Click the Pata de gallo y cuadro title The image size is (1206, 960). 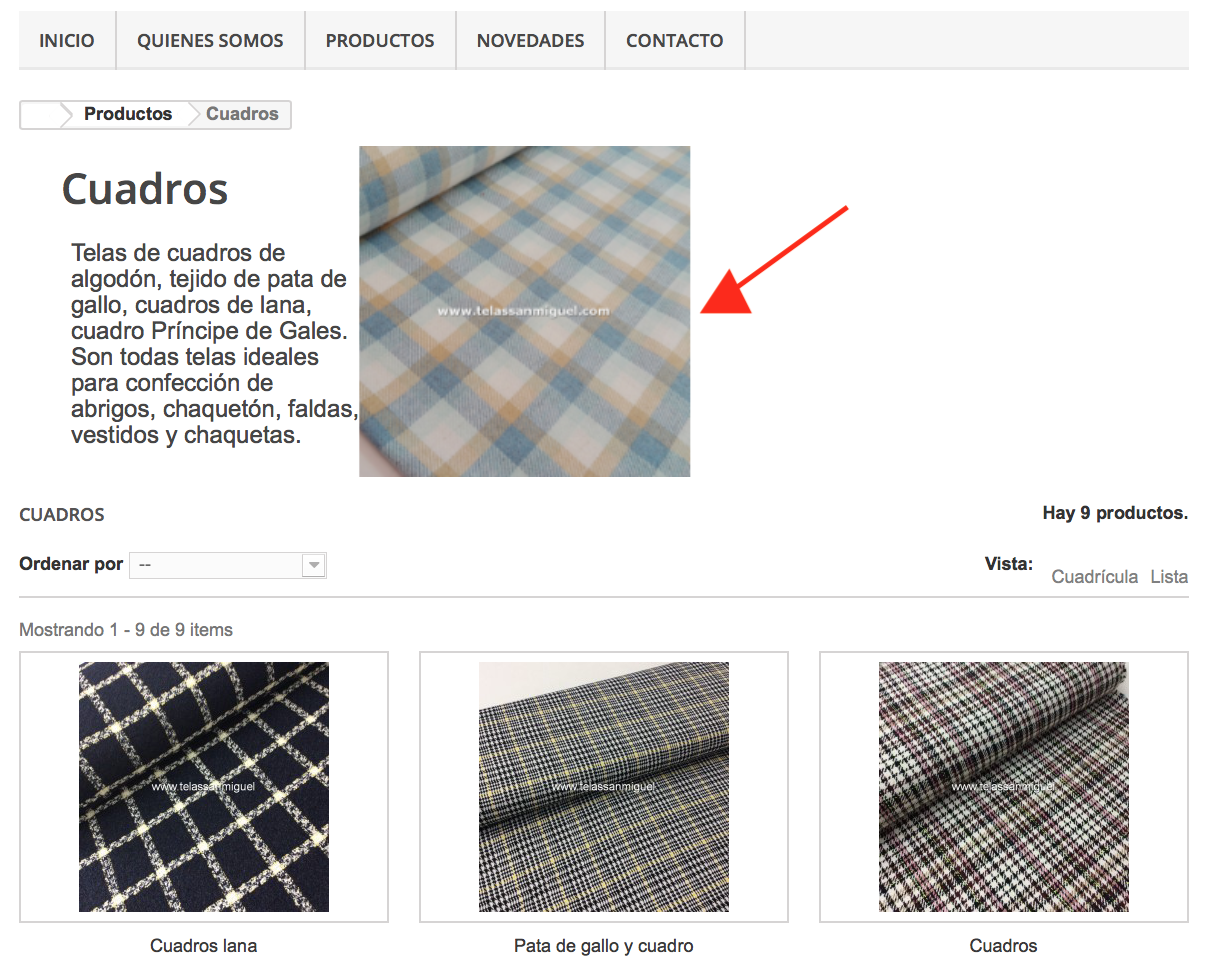point(604,946)
